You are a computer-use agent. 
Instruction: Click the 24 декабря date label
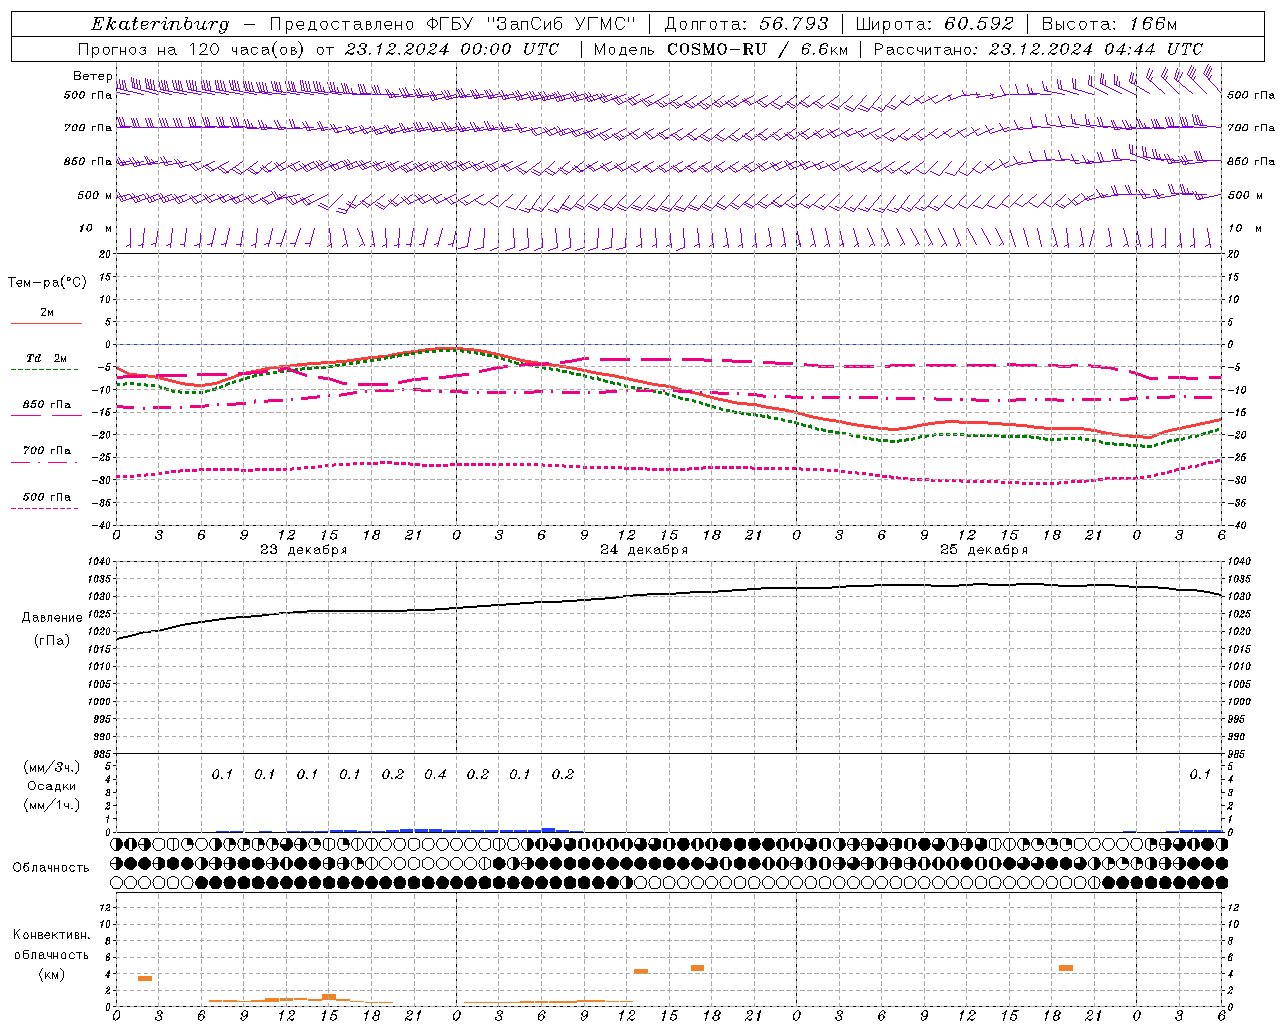point(644,550)
